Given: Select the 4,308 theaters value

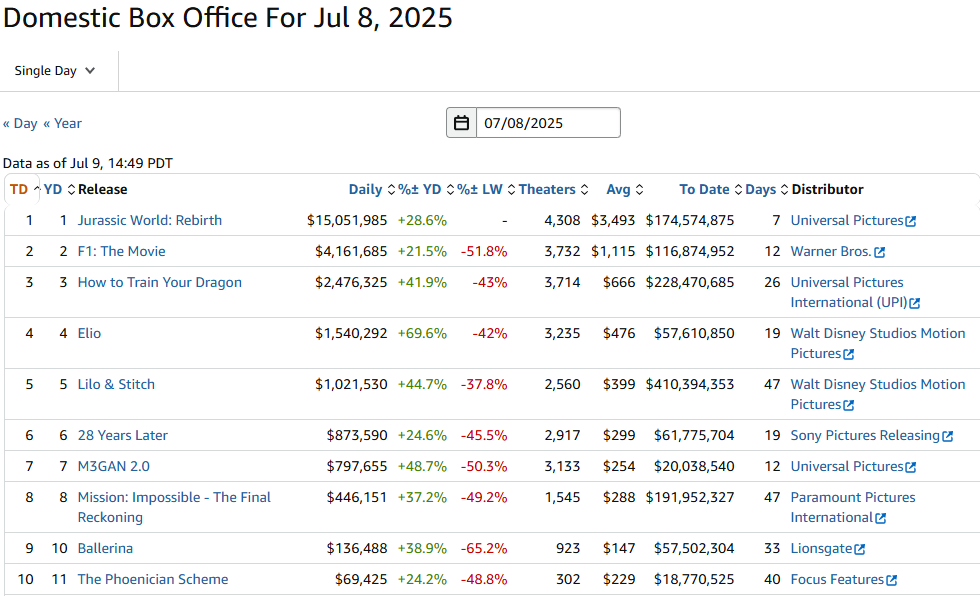Looking at the screenshot, I should coord(562,221).
